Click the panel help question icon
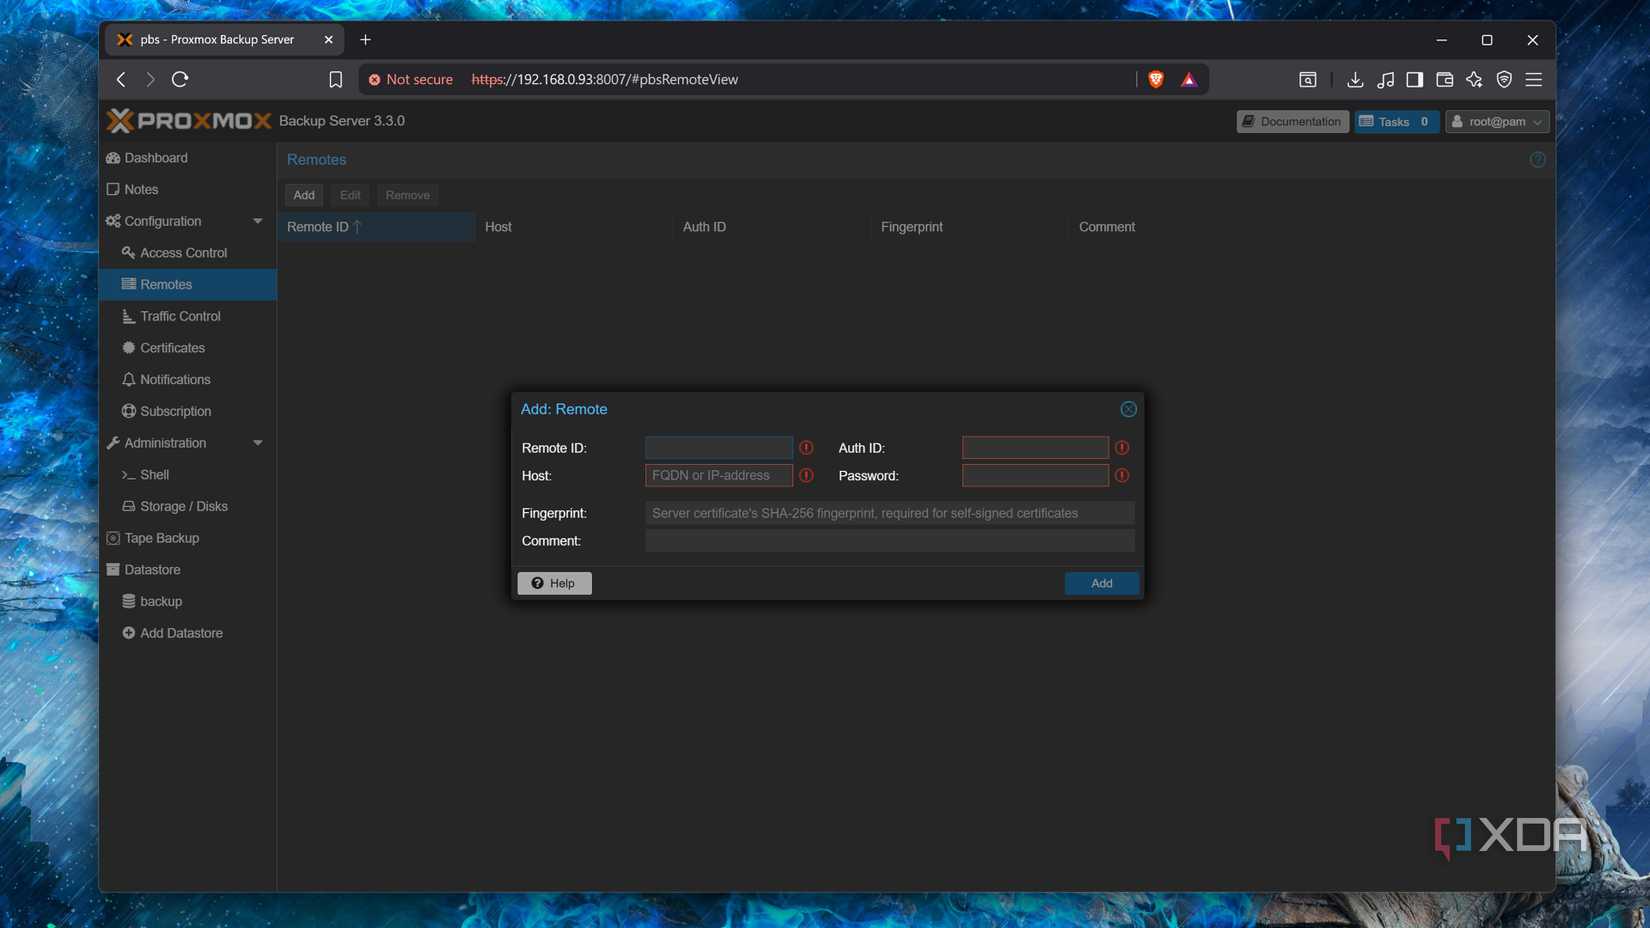The height and width of the screenshot is (928, 1650). tap(1537, 159)
